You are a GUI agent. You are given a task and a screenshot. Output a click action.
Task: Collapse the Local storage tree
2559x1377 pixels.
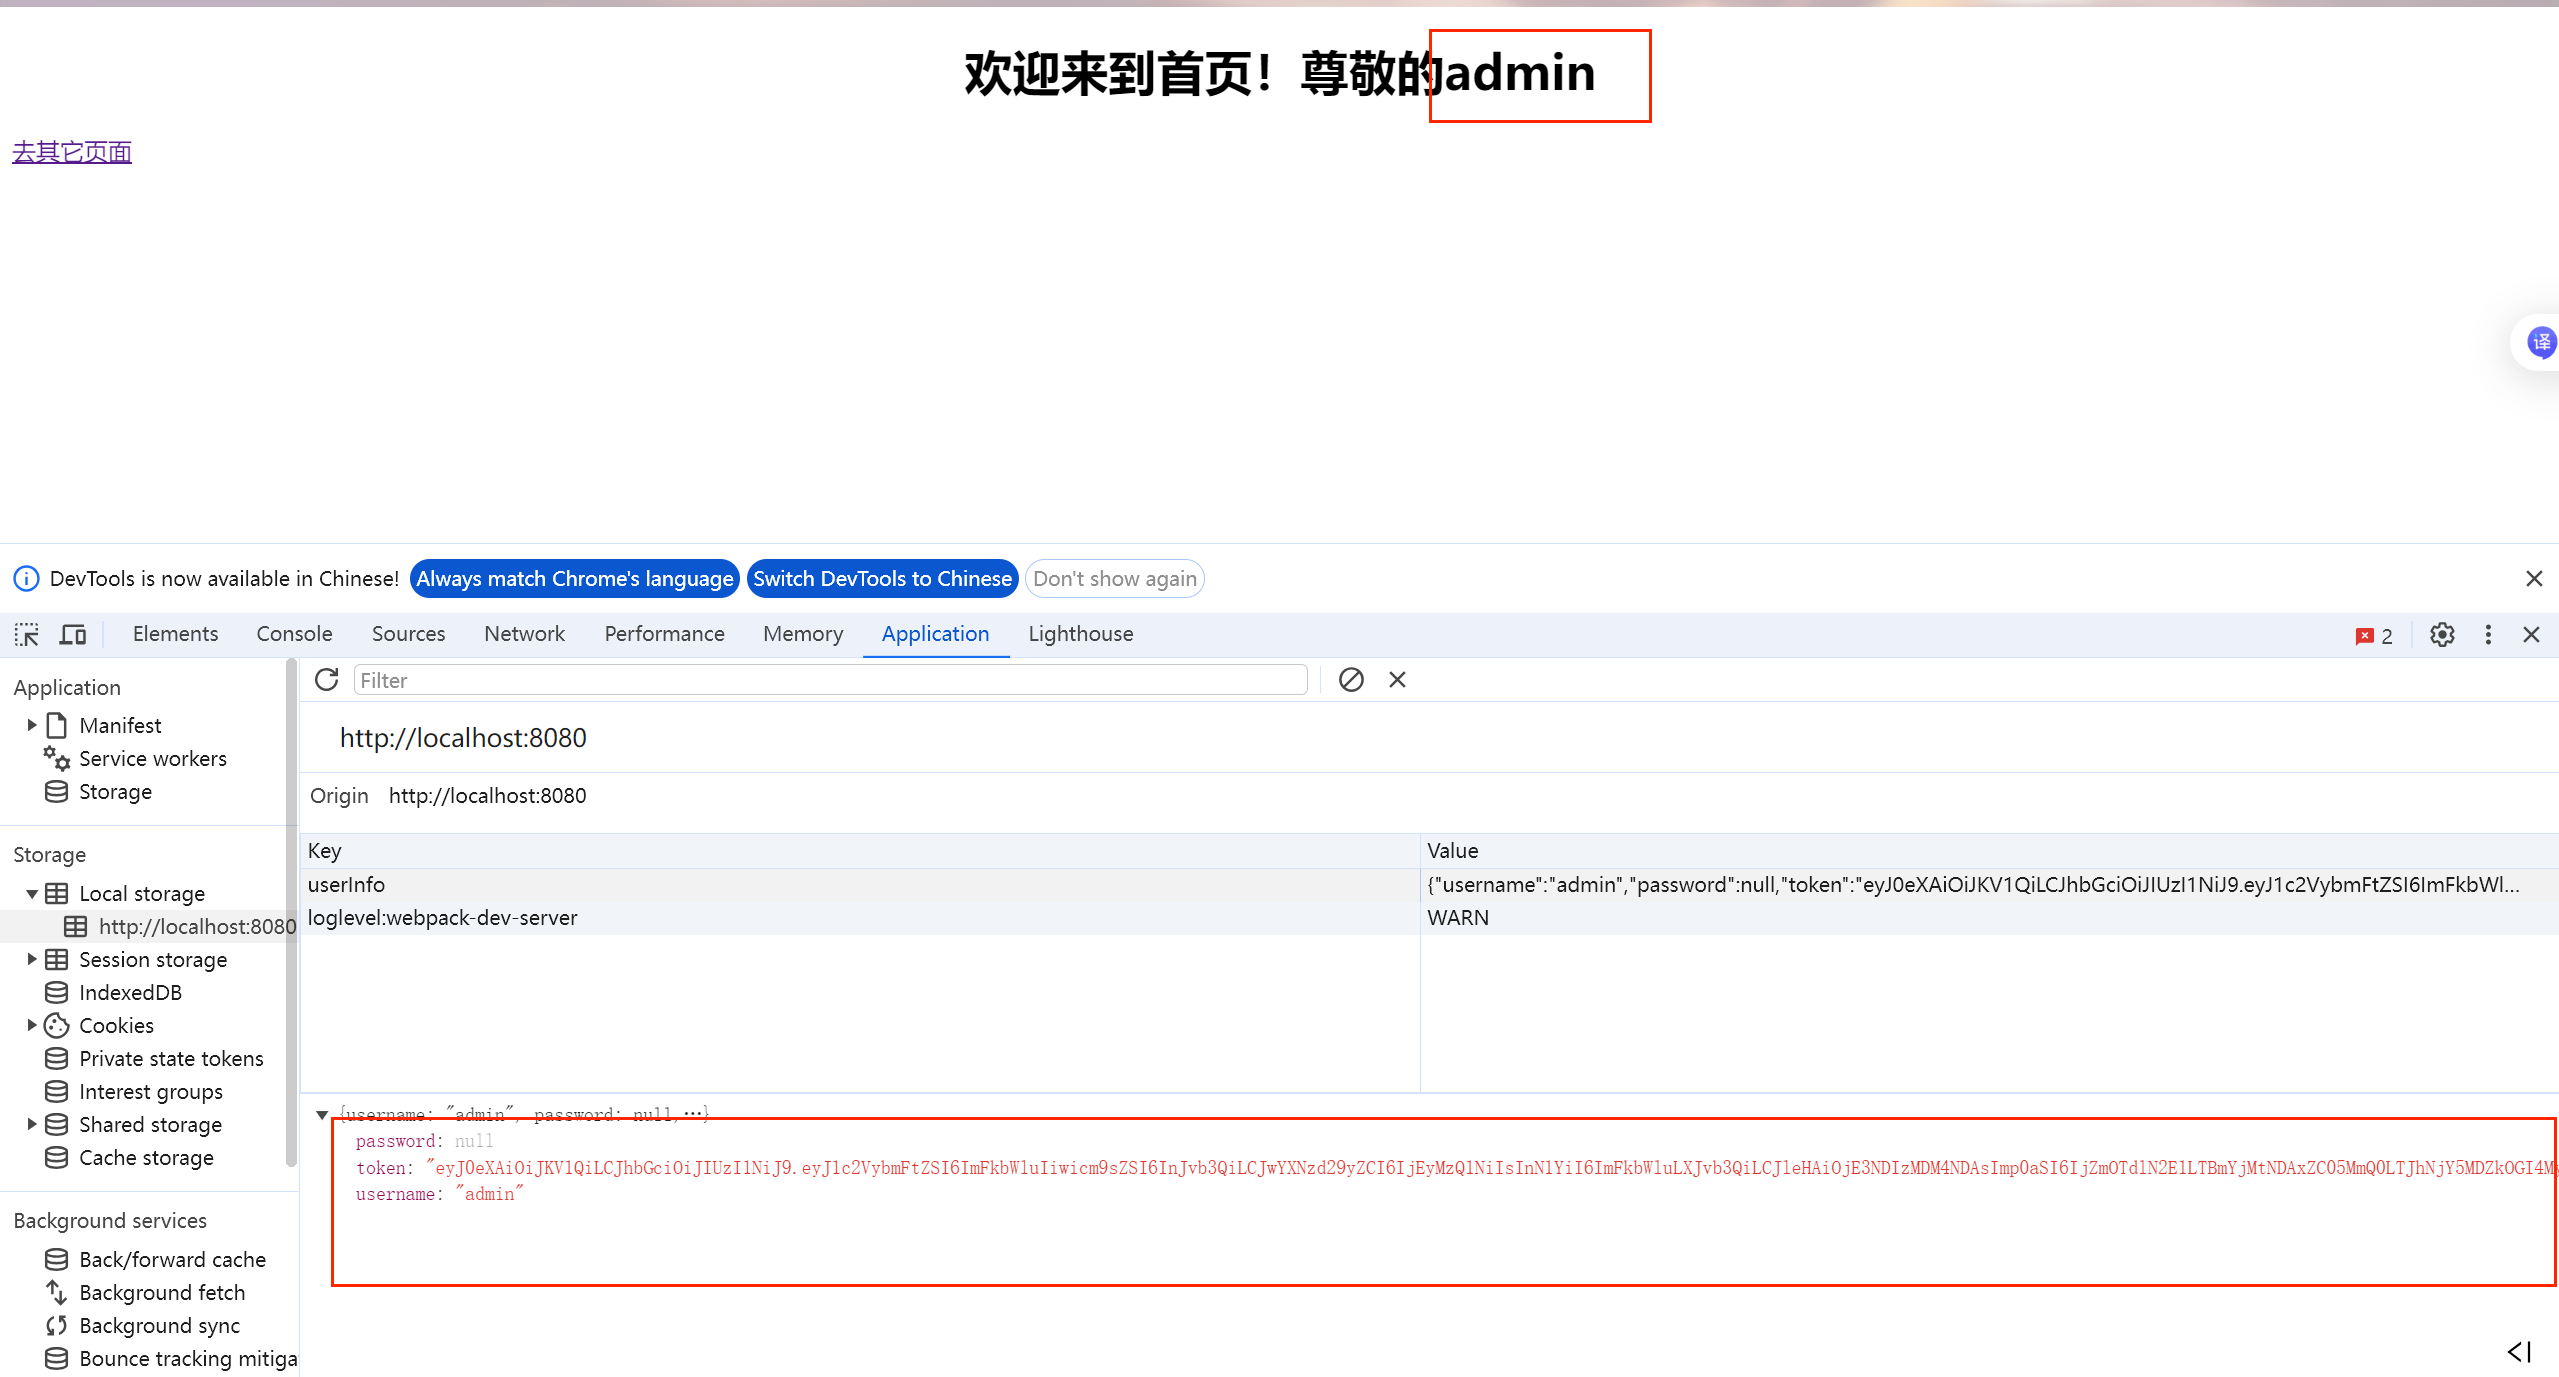tap(32, 894)
